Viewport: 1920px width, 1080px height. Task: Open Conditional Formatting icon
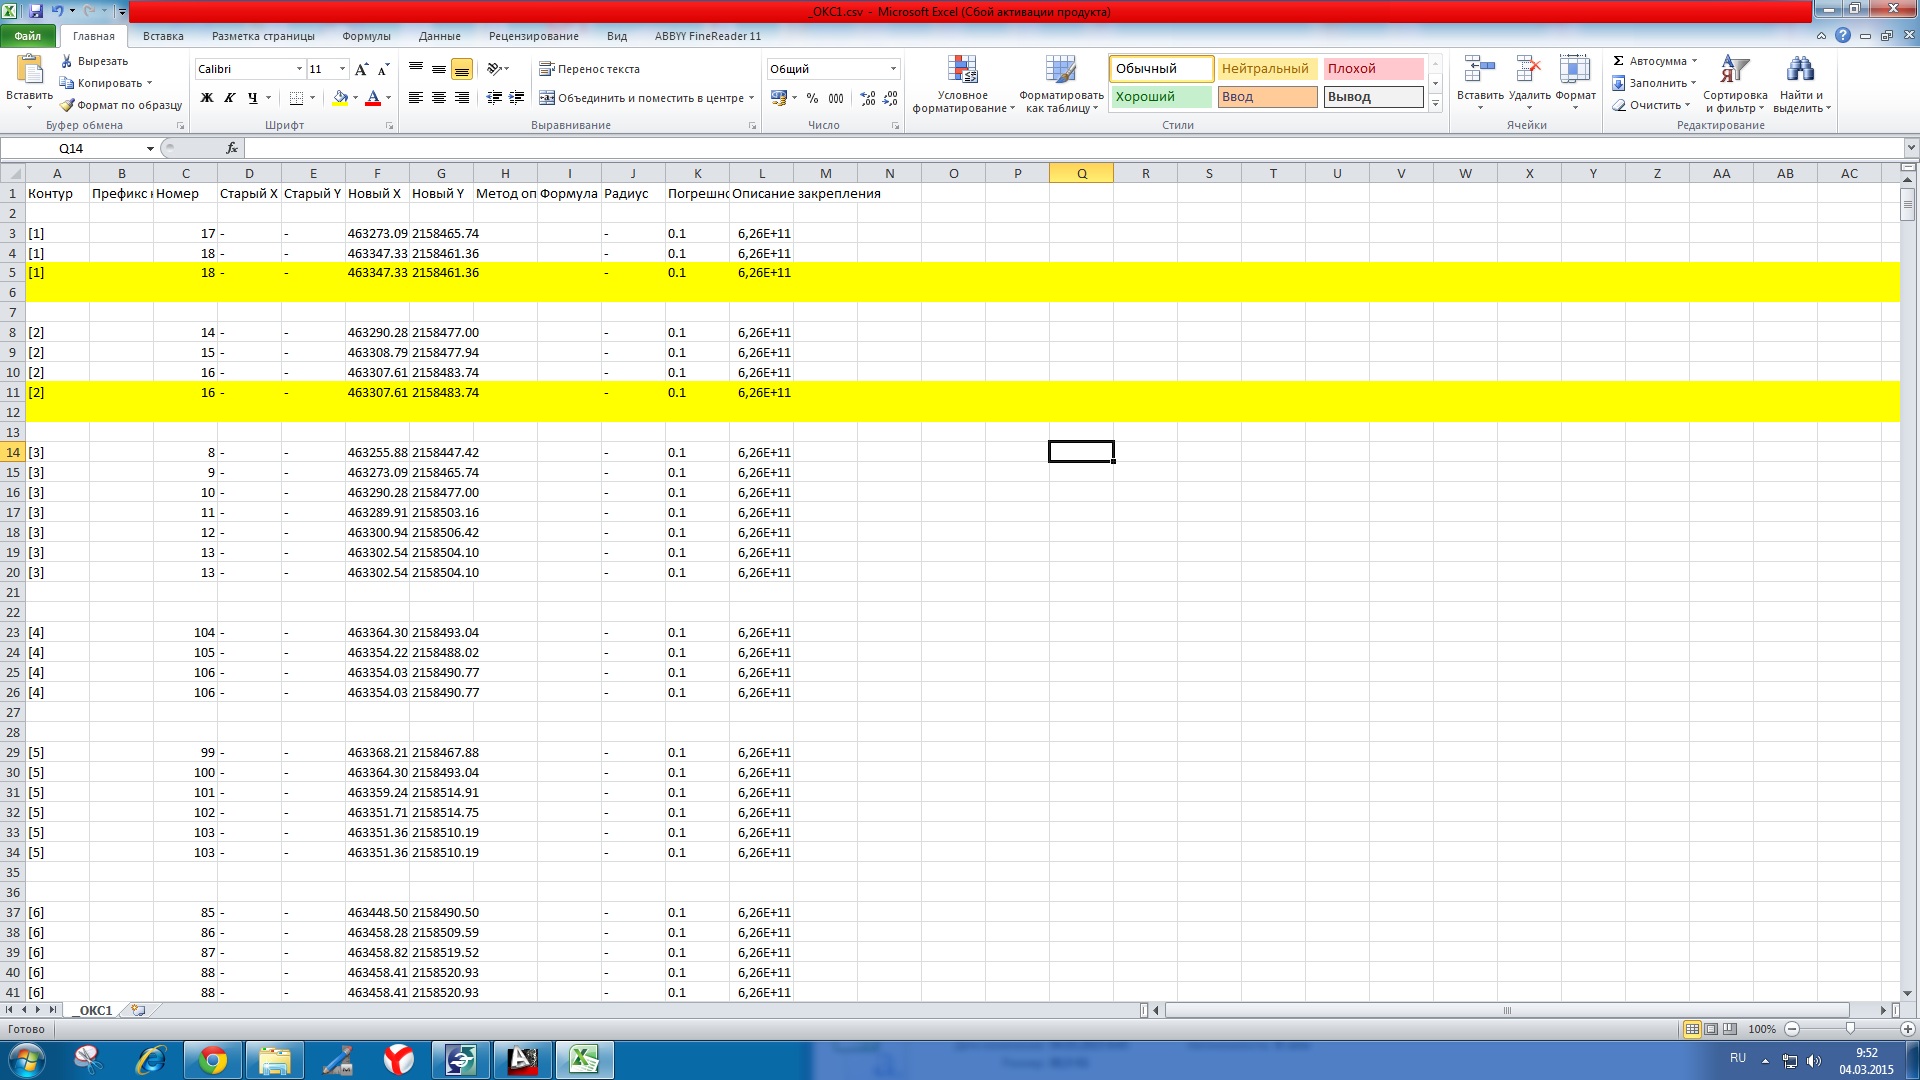coord(962,84)
